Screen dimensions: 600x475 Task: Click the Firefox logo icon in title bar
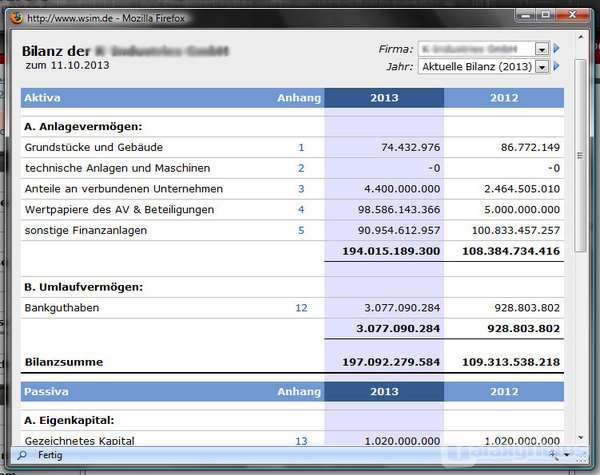point(16,18)
